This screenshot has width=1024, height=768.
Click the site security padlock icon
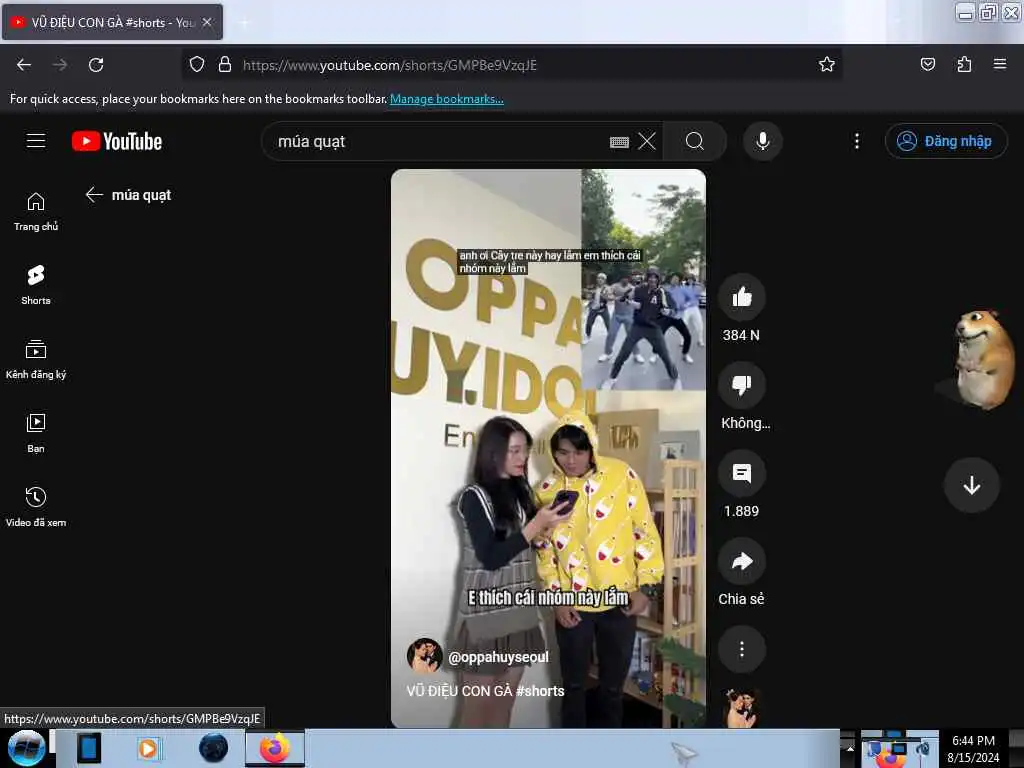pos(225,64)
